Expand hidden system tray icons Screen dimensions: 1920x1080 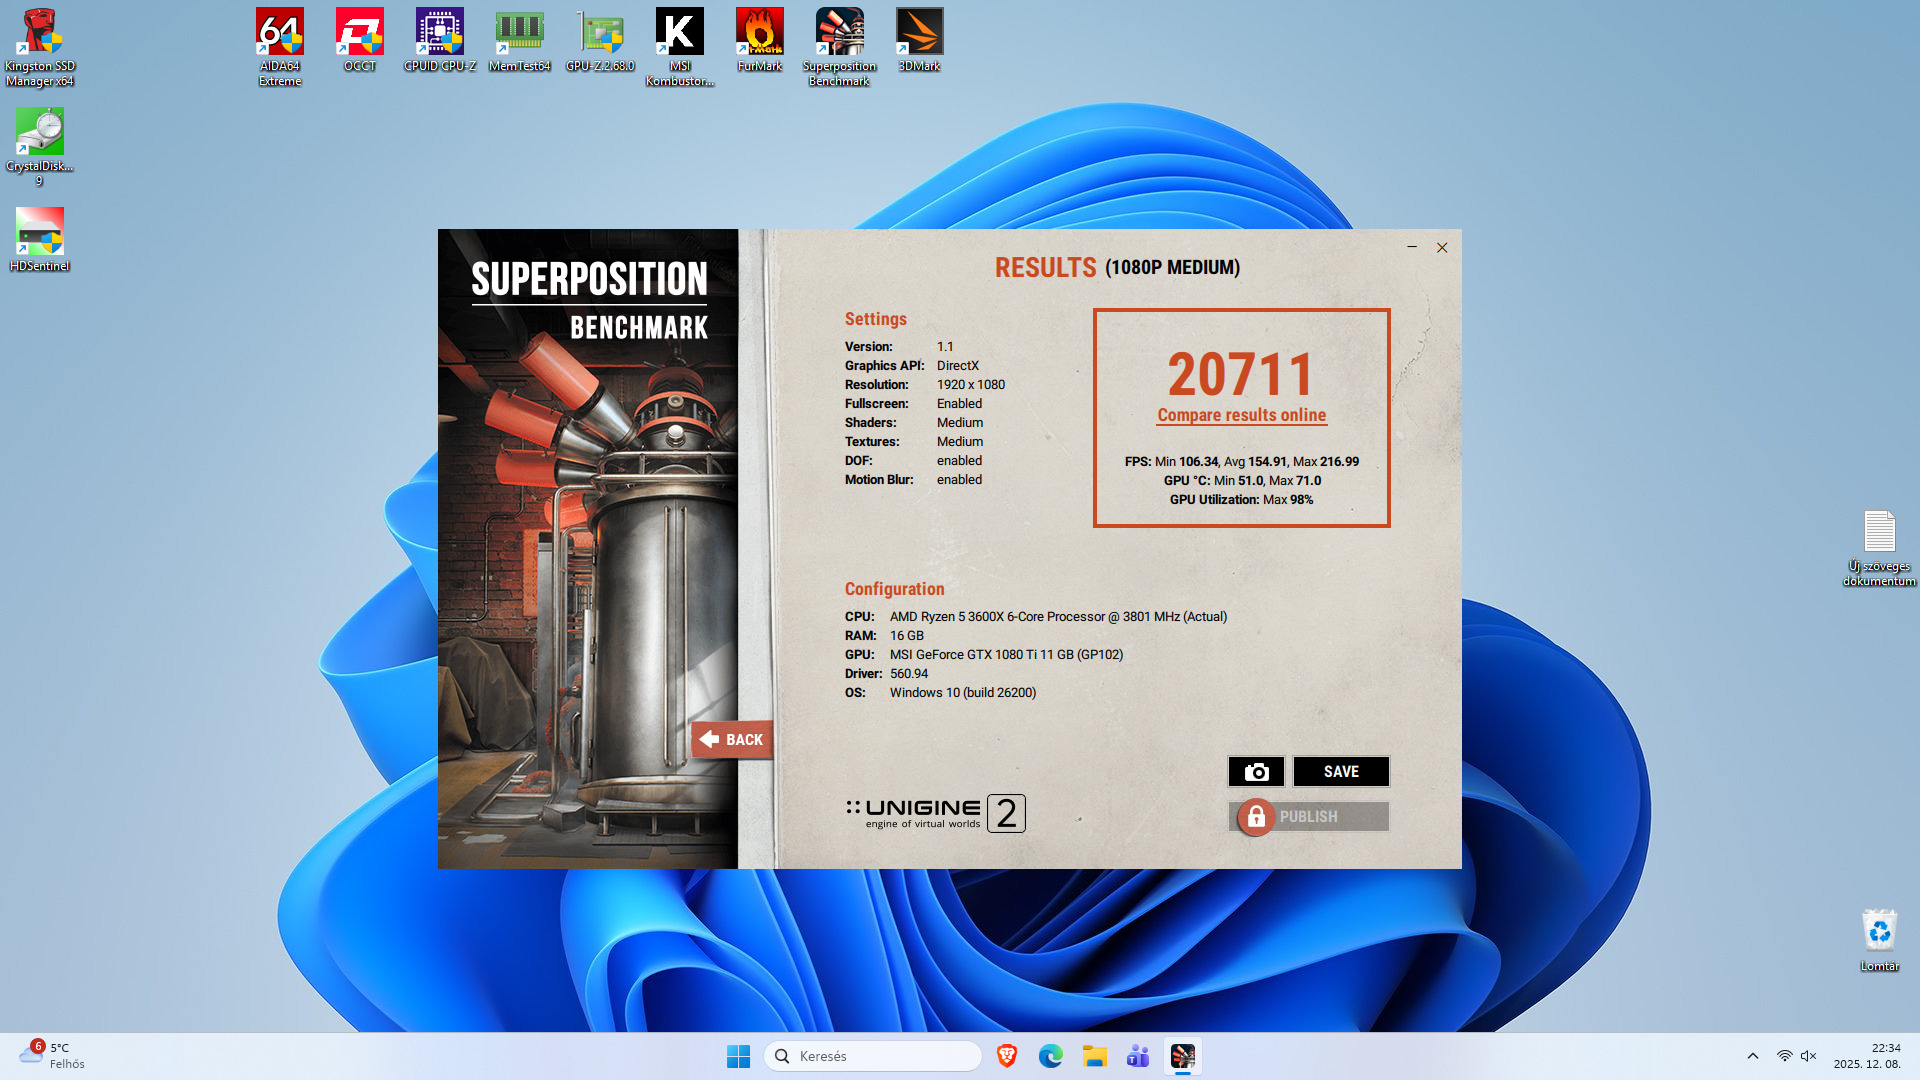pos(1752,1056)
